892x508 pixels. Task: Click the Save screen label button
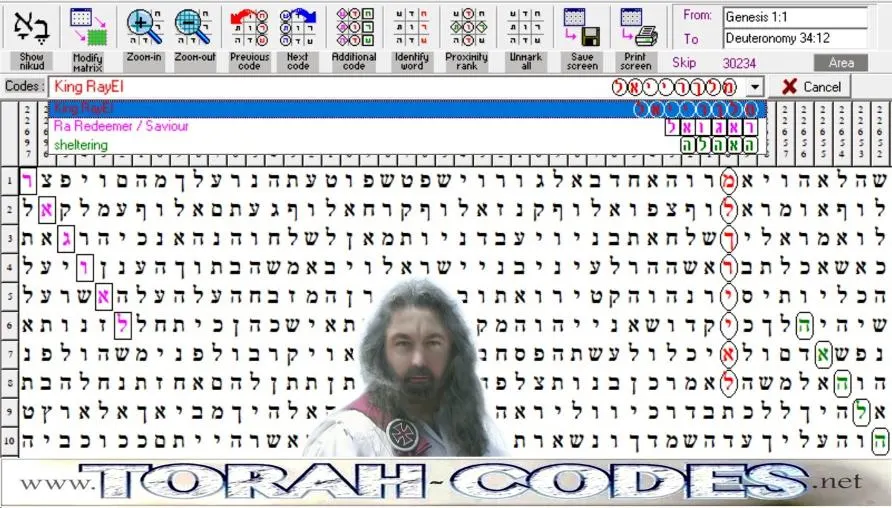click(x=582, y=61)
